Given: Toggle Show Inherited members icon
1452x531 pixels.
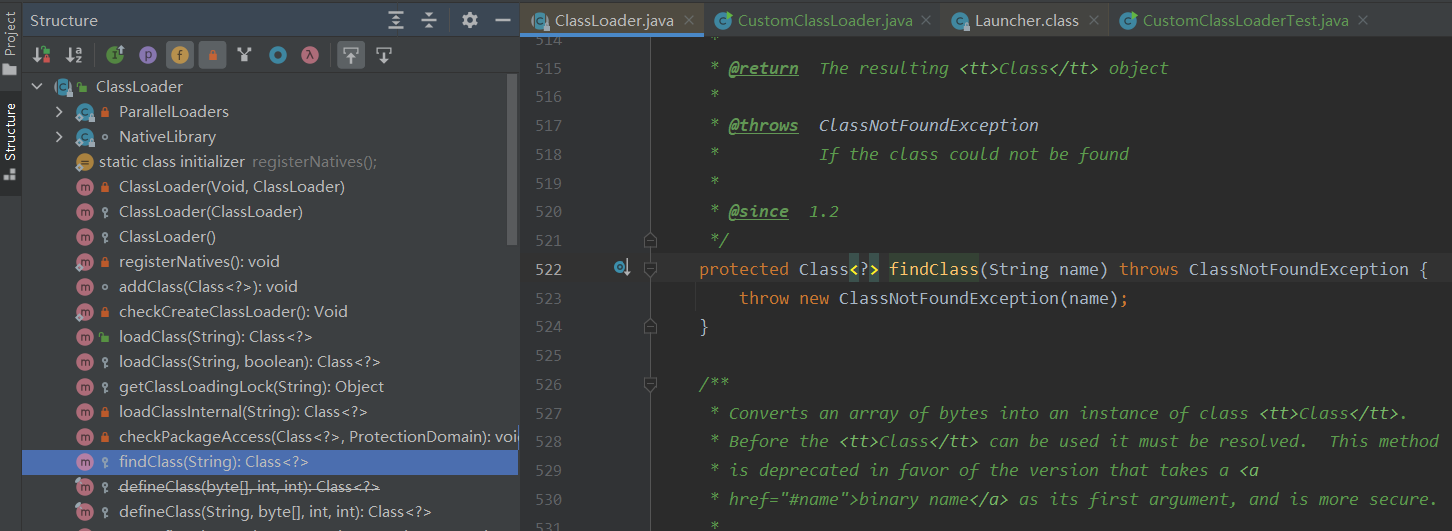Looking at the screenshot, I should [x=115, y=55].
